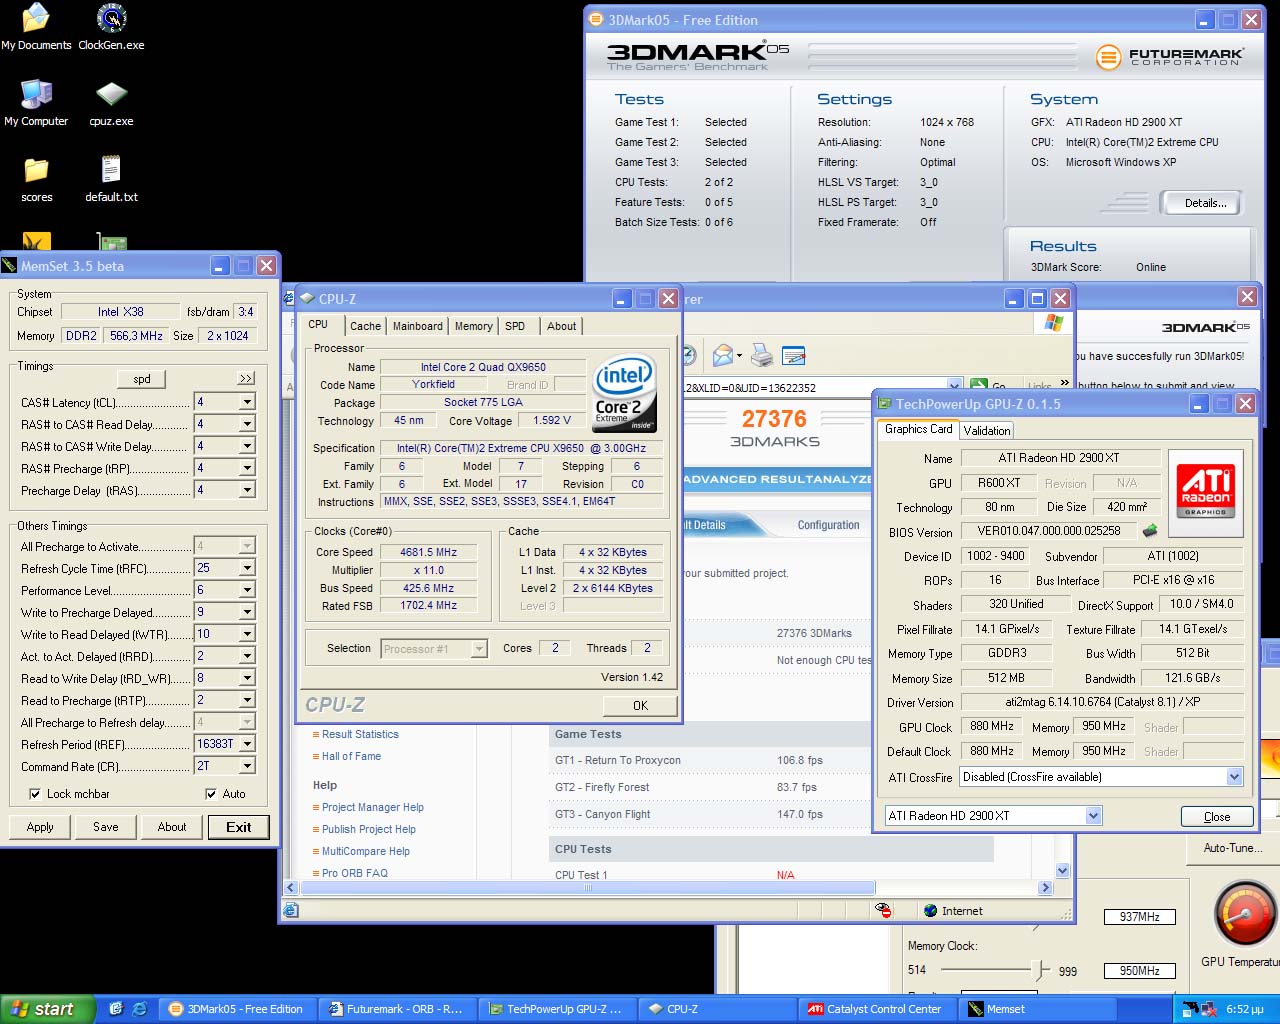Viewport: 1280px width, 1024px height.
Task: Click the BIOS save chip icon in GPU-Z
Action: click(1150, 530)
